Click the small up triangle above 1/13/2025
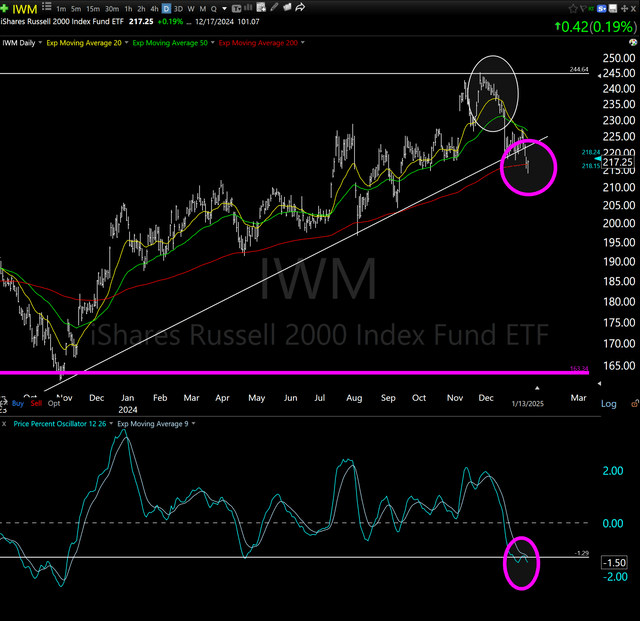This screenshot has height=621, width=640. (537, 388)
